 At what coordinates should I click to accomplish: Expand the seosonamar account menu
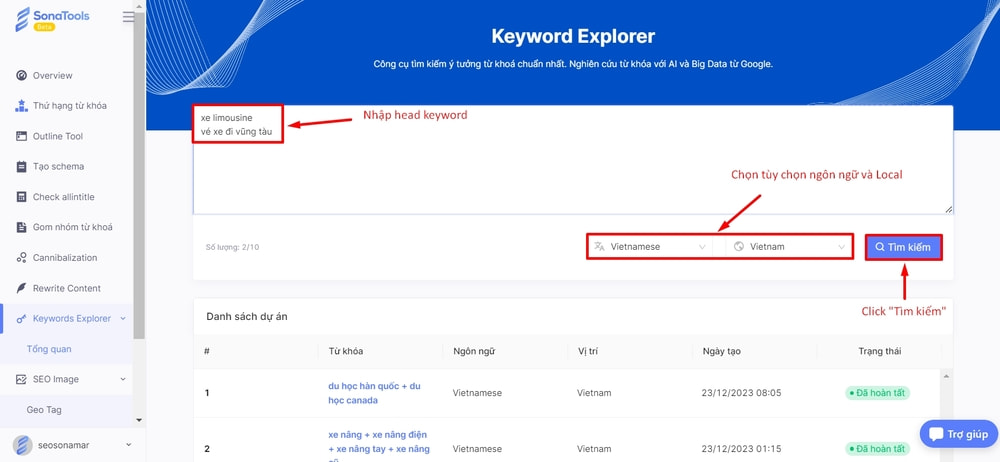pos(128,445)
